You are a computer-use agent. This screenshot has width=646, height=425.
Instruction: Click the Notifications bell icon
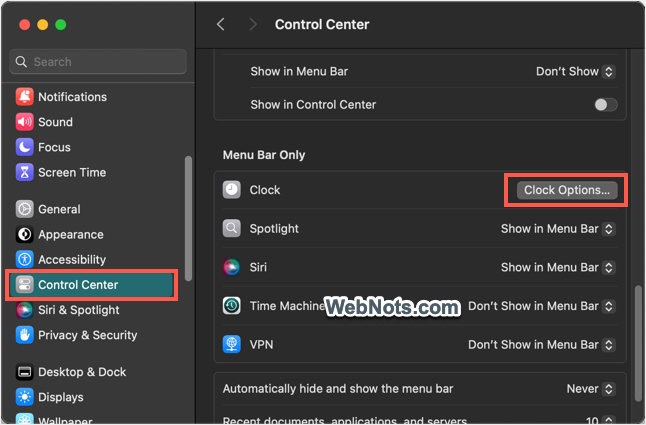tap(25, 97)
